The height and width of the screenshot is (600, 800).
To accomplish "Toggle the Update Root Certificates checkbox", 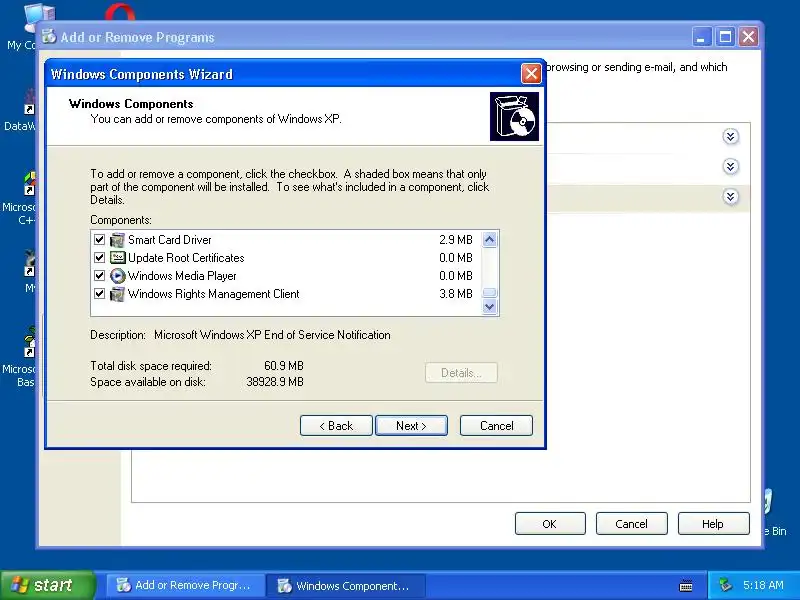I will click(x=99, y=258).
